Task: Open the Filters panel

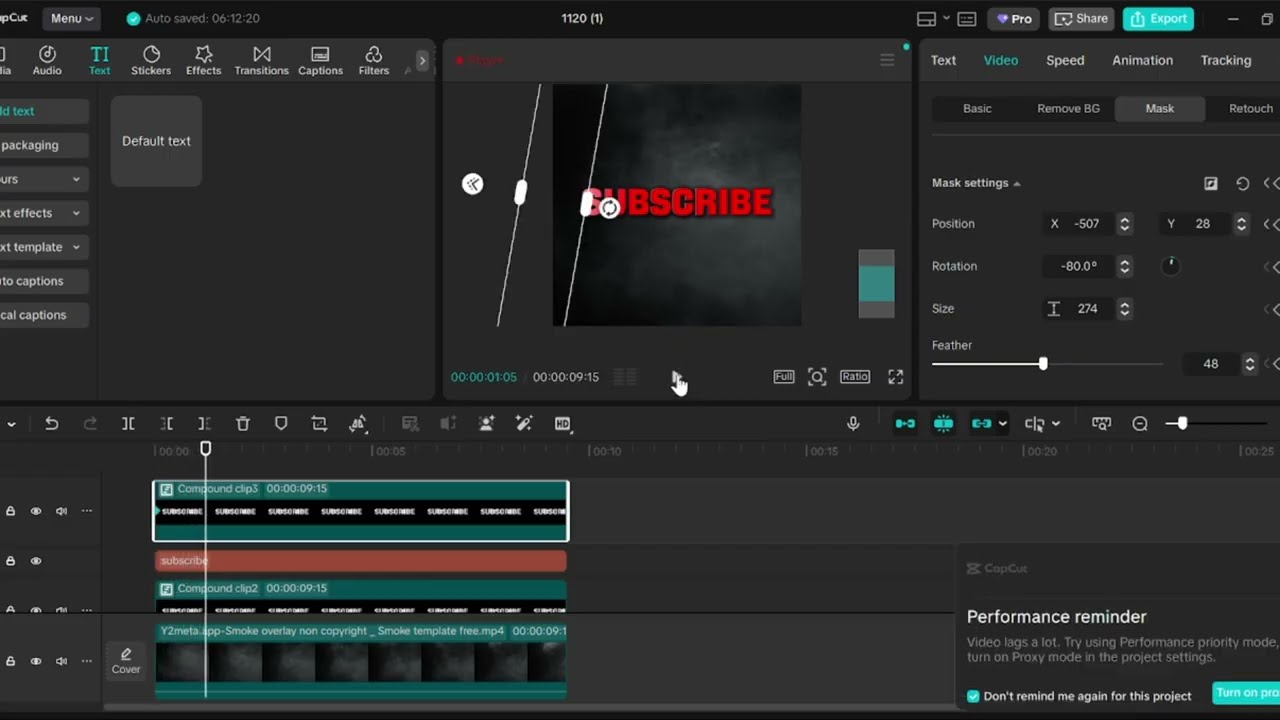Action: 374,60
